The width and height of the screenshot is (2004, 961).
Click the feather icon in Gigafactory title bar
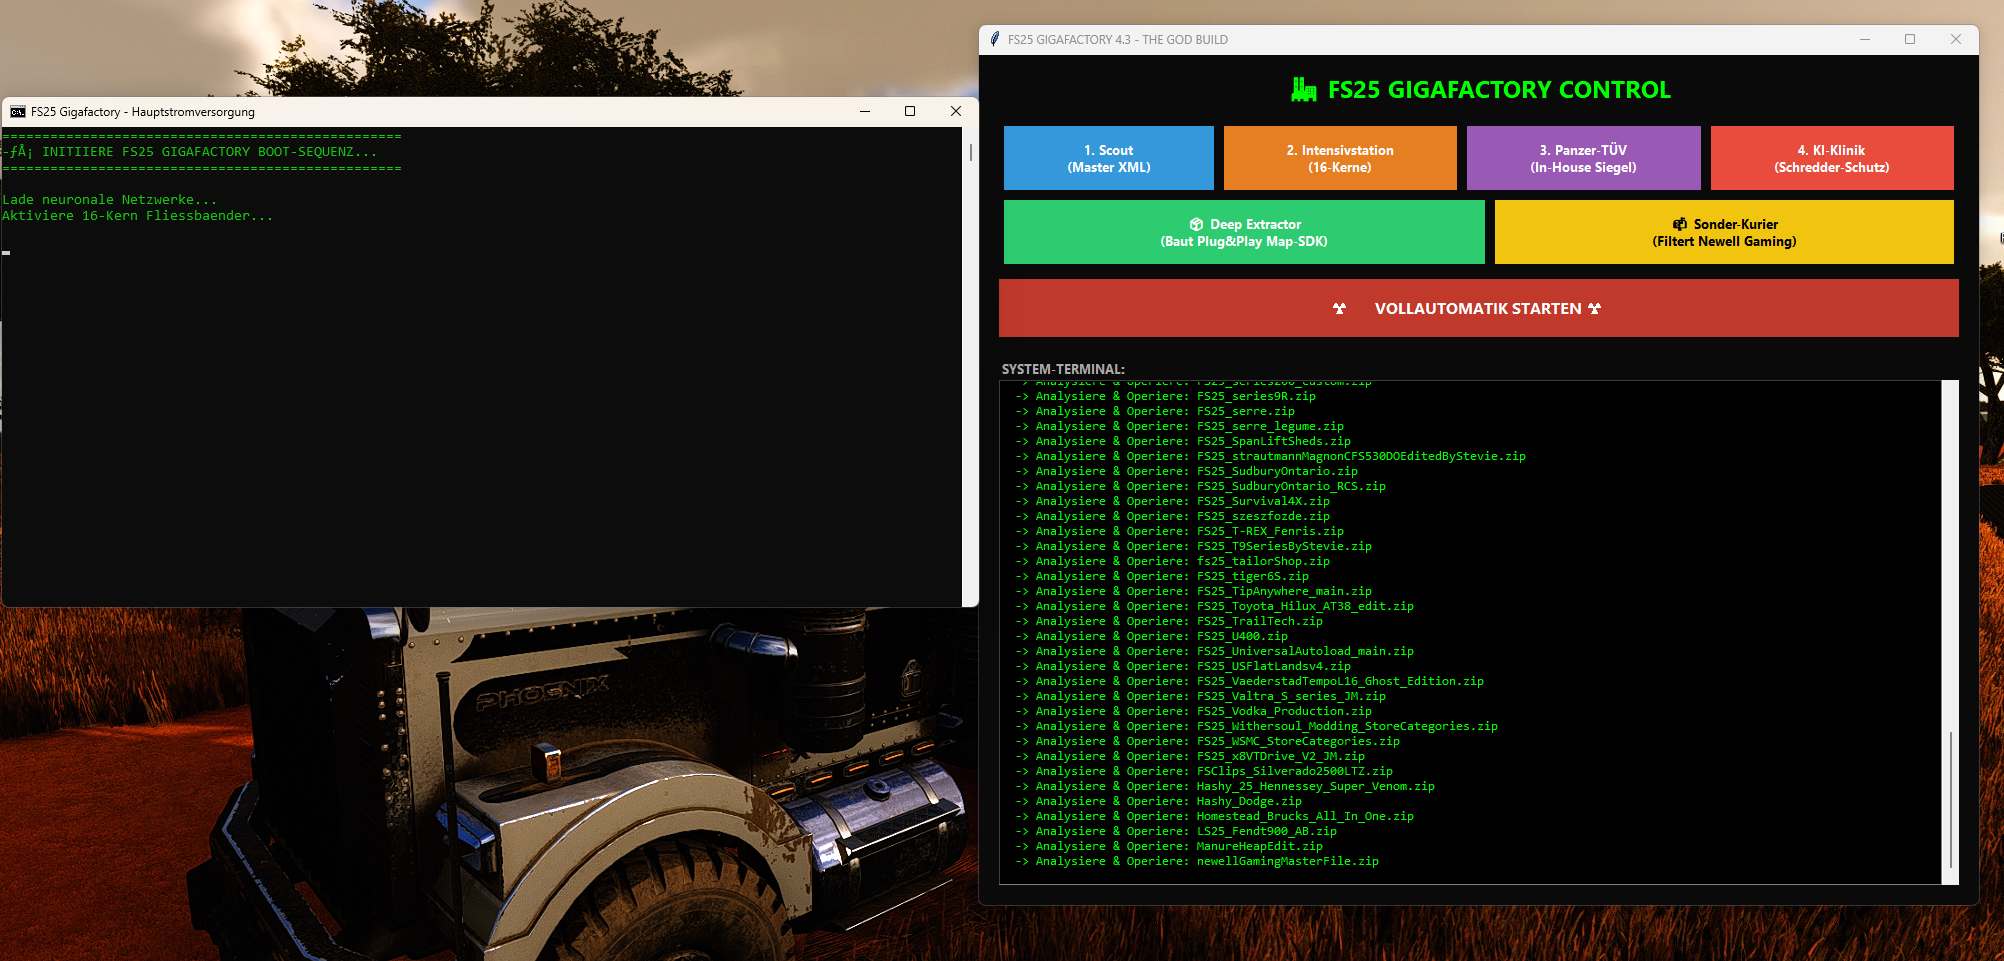click(994, 40)
